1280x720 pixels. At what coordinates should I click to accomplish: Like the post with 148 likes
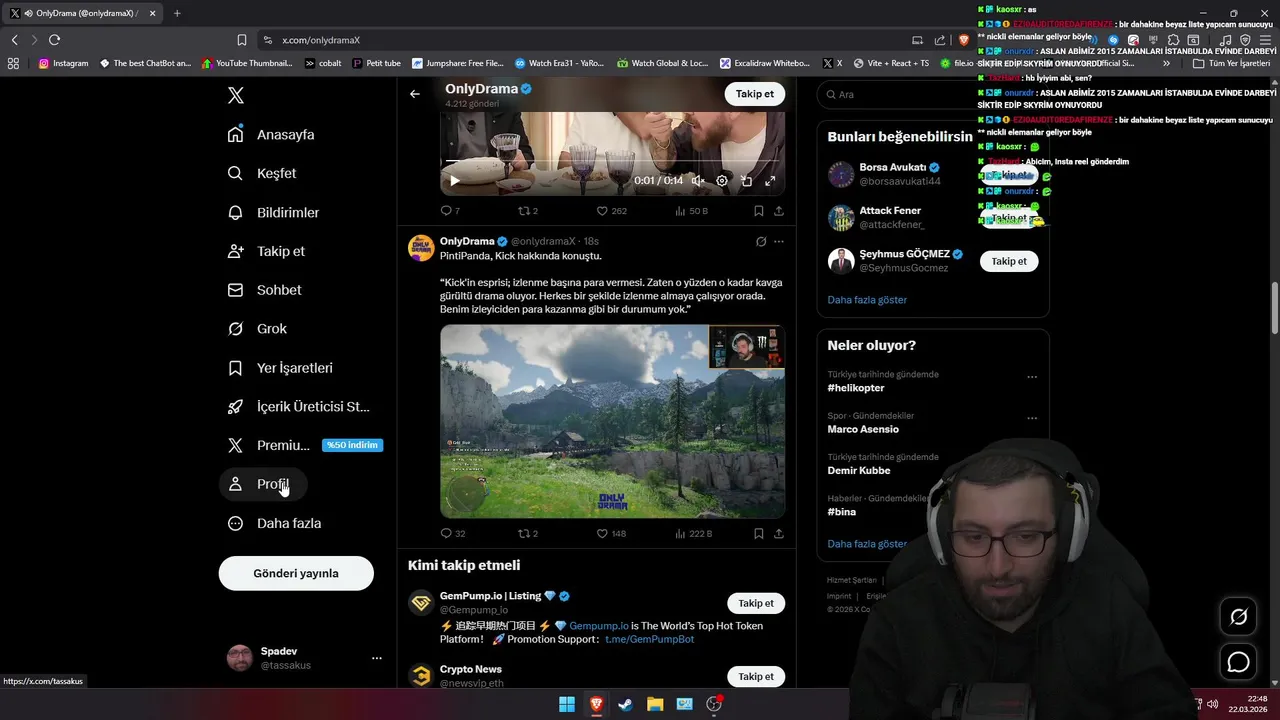point(611,534)
